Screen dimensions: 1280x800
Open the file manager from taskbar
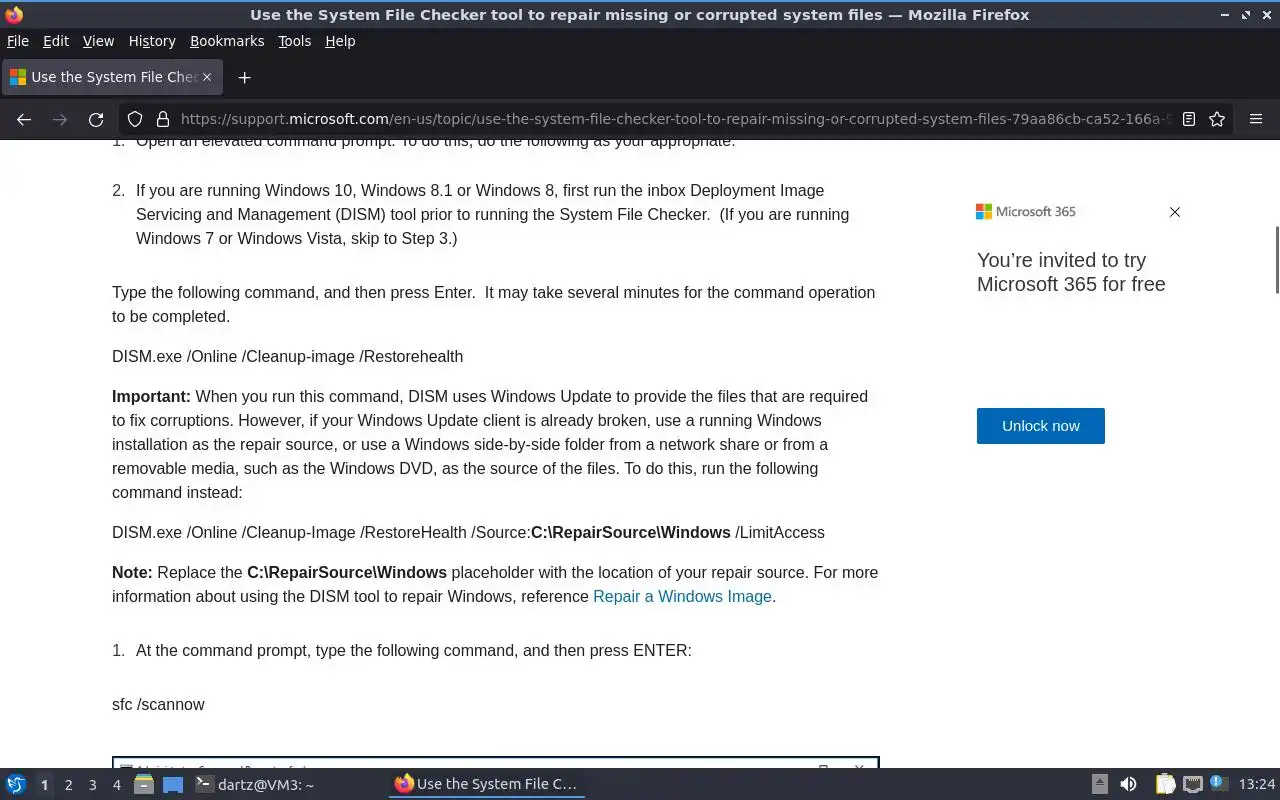click(143, 785)
